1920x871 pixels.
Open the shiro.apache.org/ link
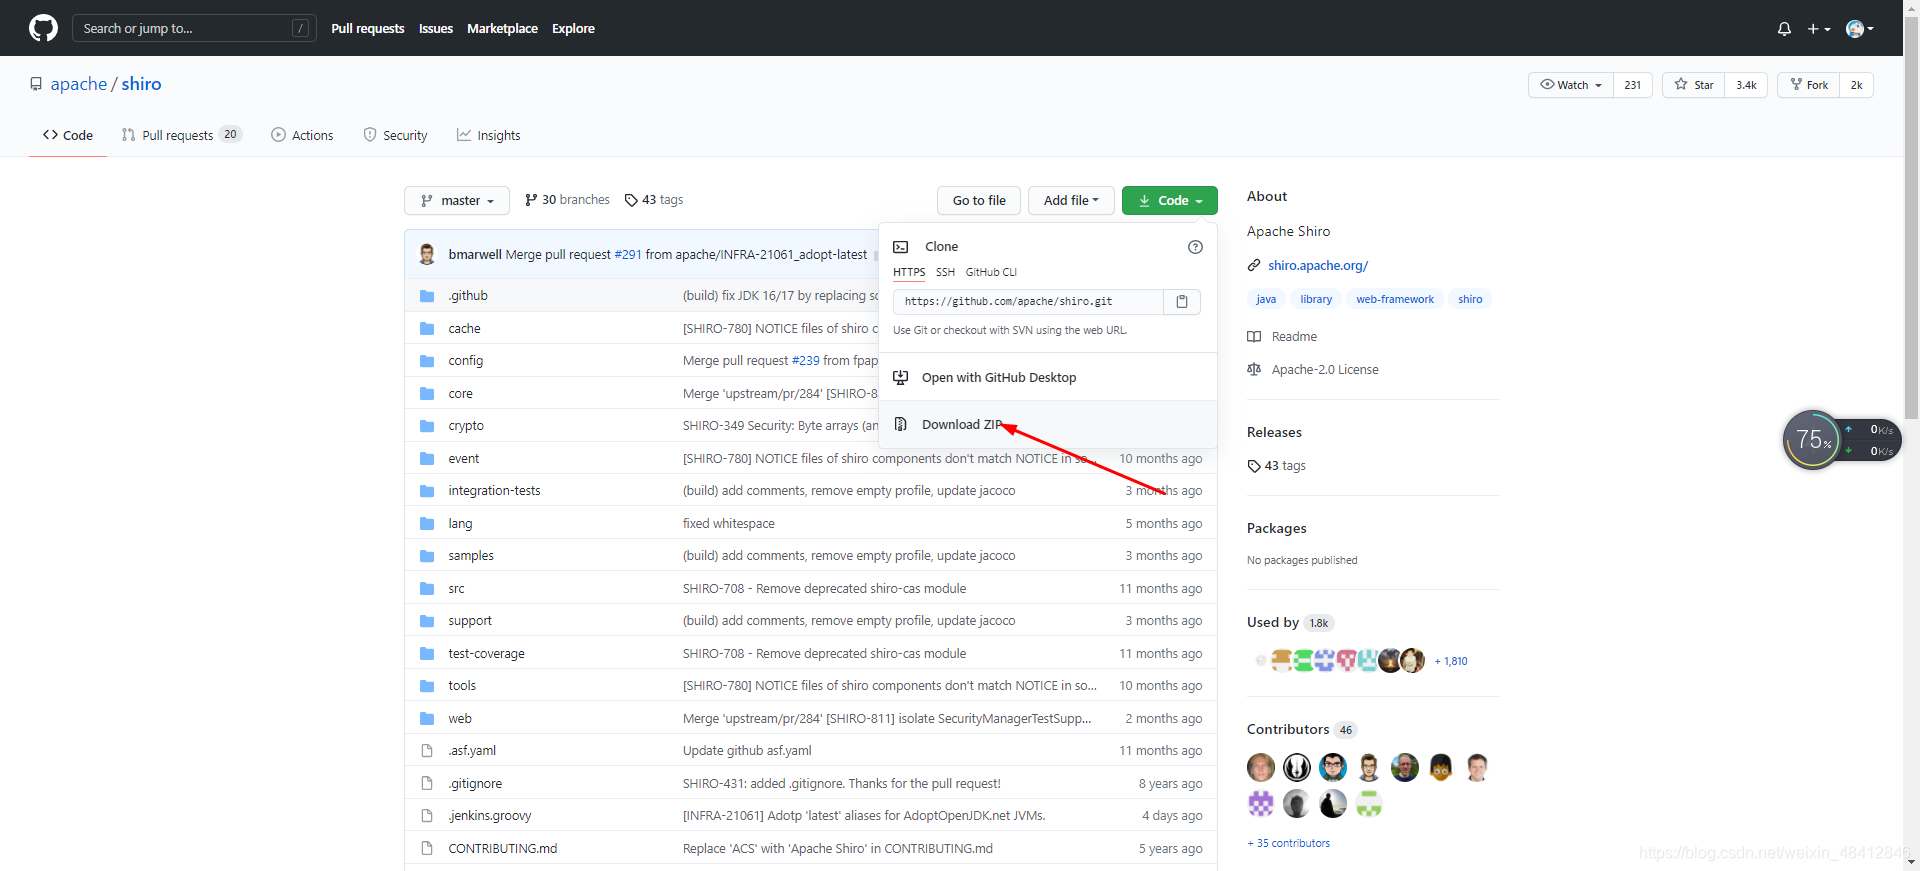(1318, 265)
